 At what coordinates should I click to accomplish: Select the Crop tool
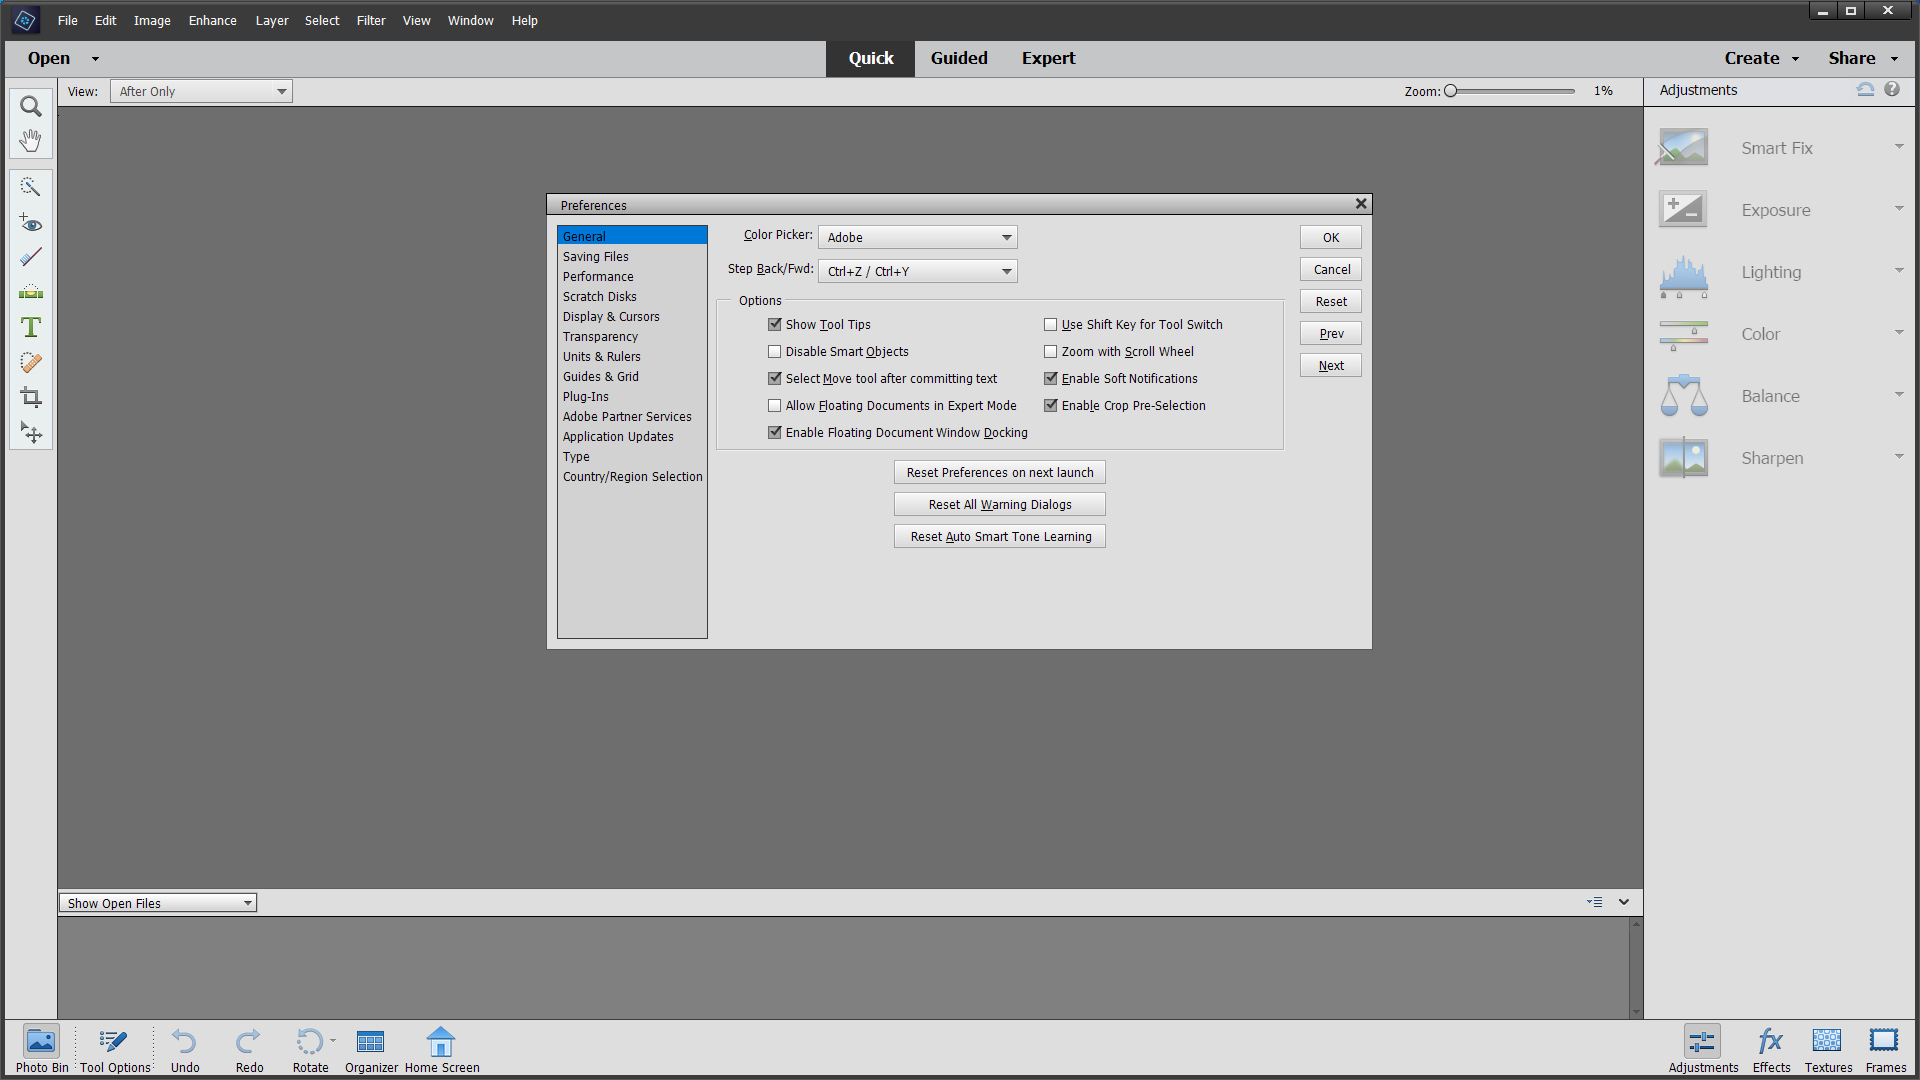click(30, 397)
